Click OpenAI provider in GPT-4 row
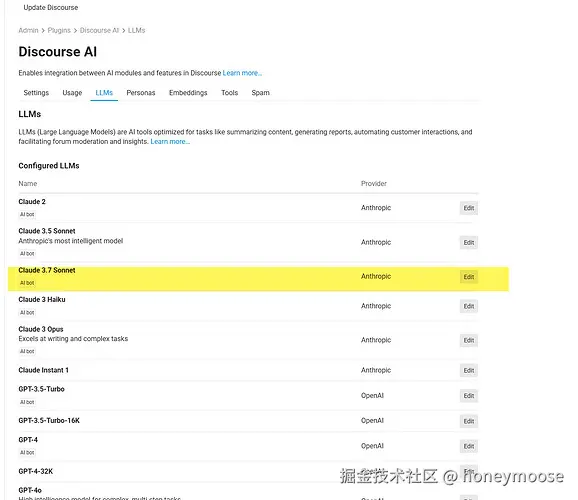 [x=372, y=446]
